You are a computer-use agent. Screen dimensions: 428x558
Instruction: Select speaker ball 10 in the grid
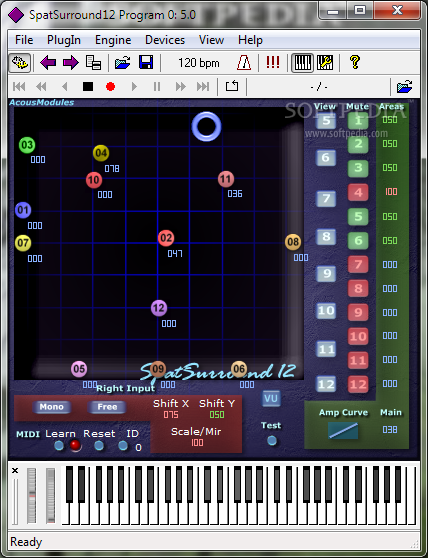[94, 180]
